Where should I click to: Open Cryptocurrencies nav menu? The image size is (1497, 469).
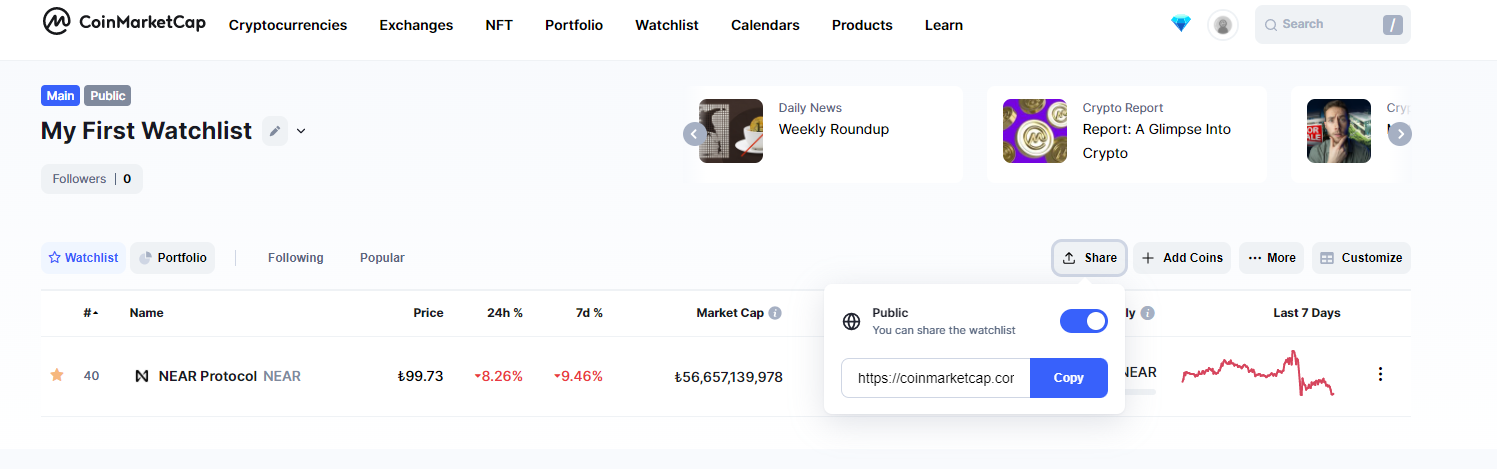coord(288,25)
